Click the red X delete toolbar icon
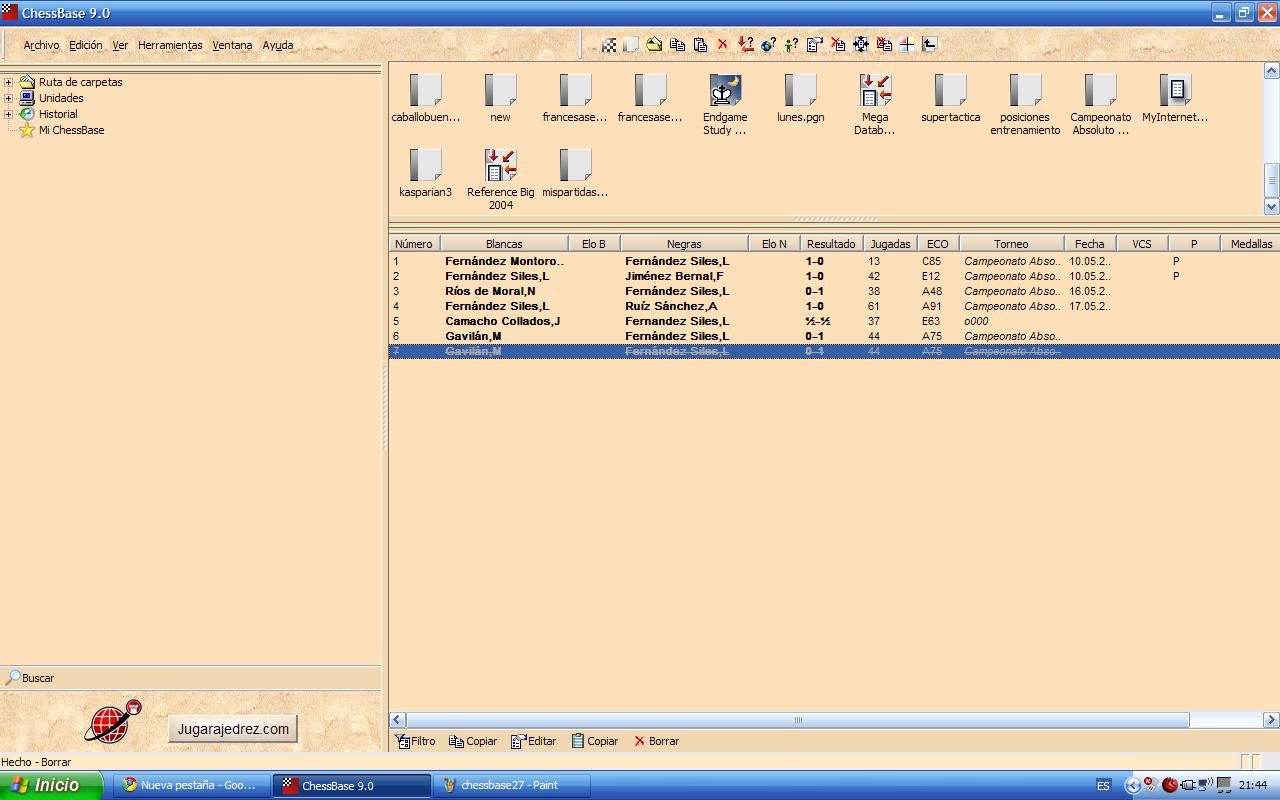 tap(722, 45)
